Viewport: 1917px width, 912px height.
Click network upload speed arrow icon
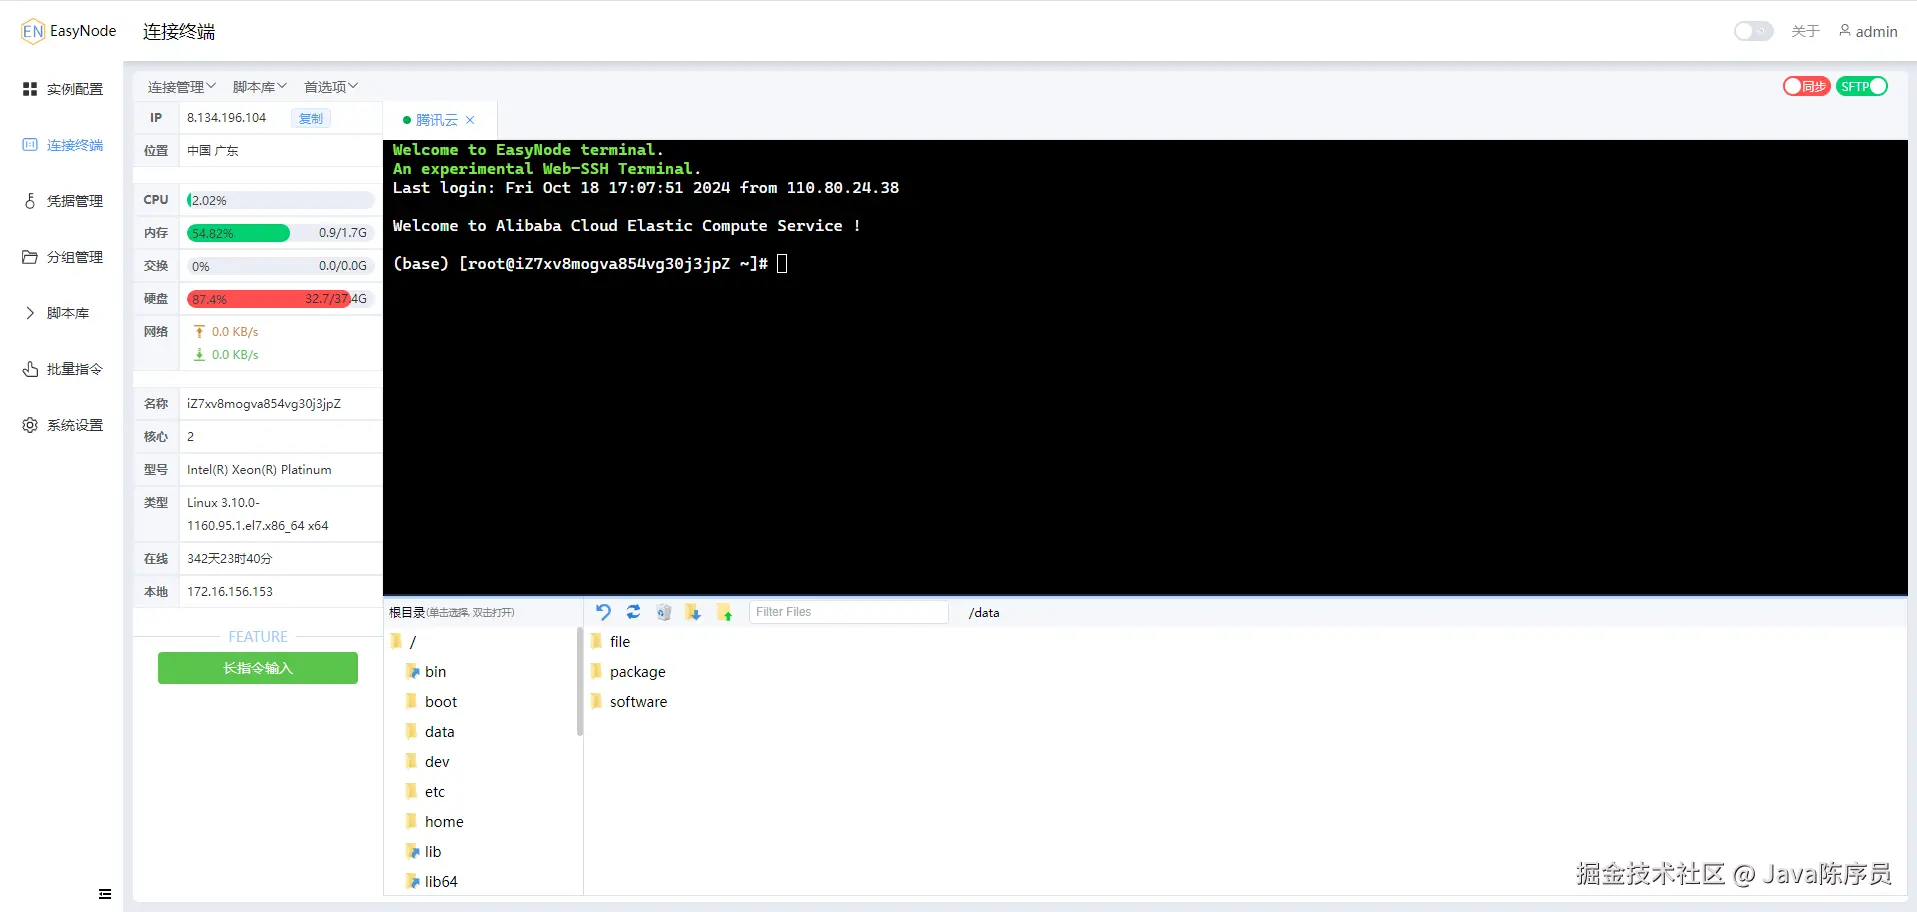click(199, 332)
